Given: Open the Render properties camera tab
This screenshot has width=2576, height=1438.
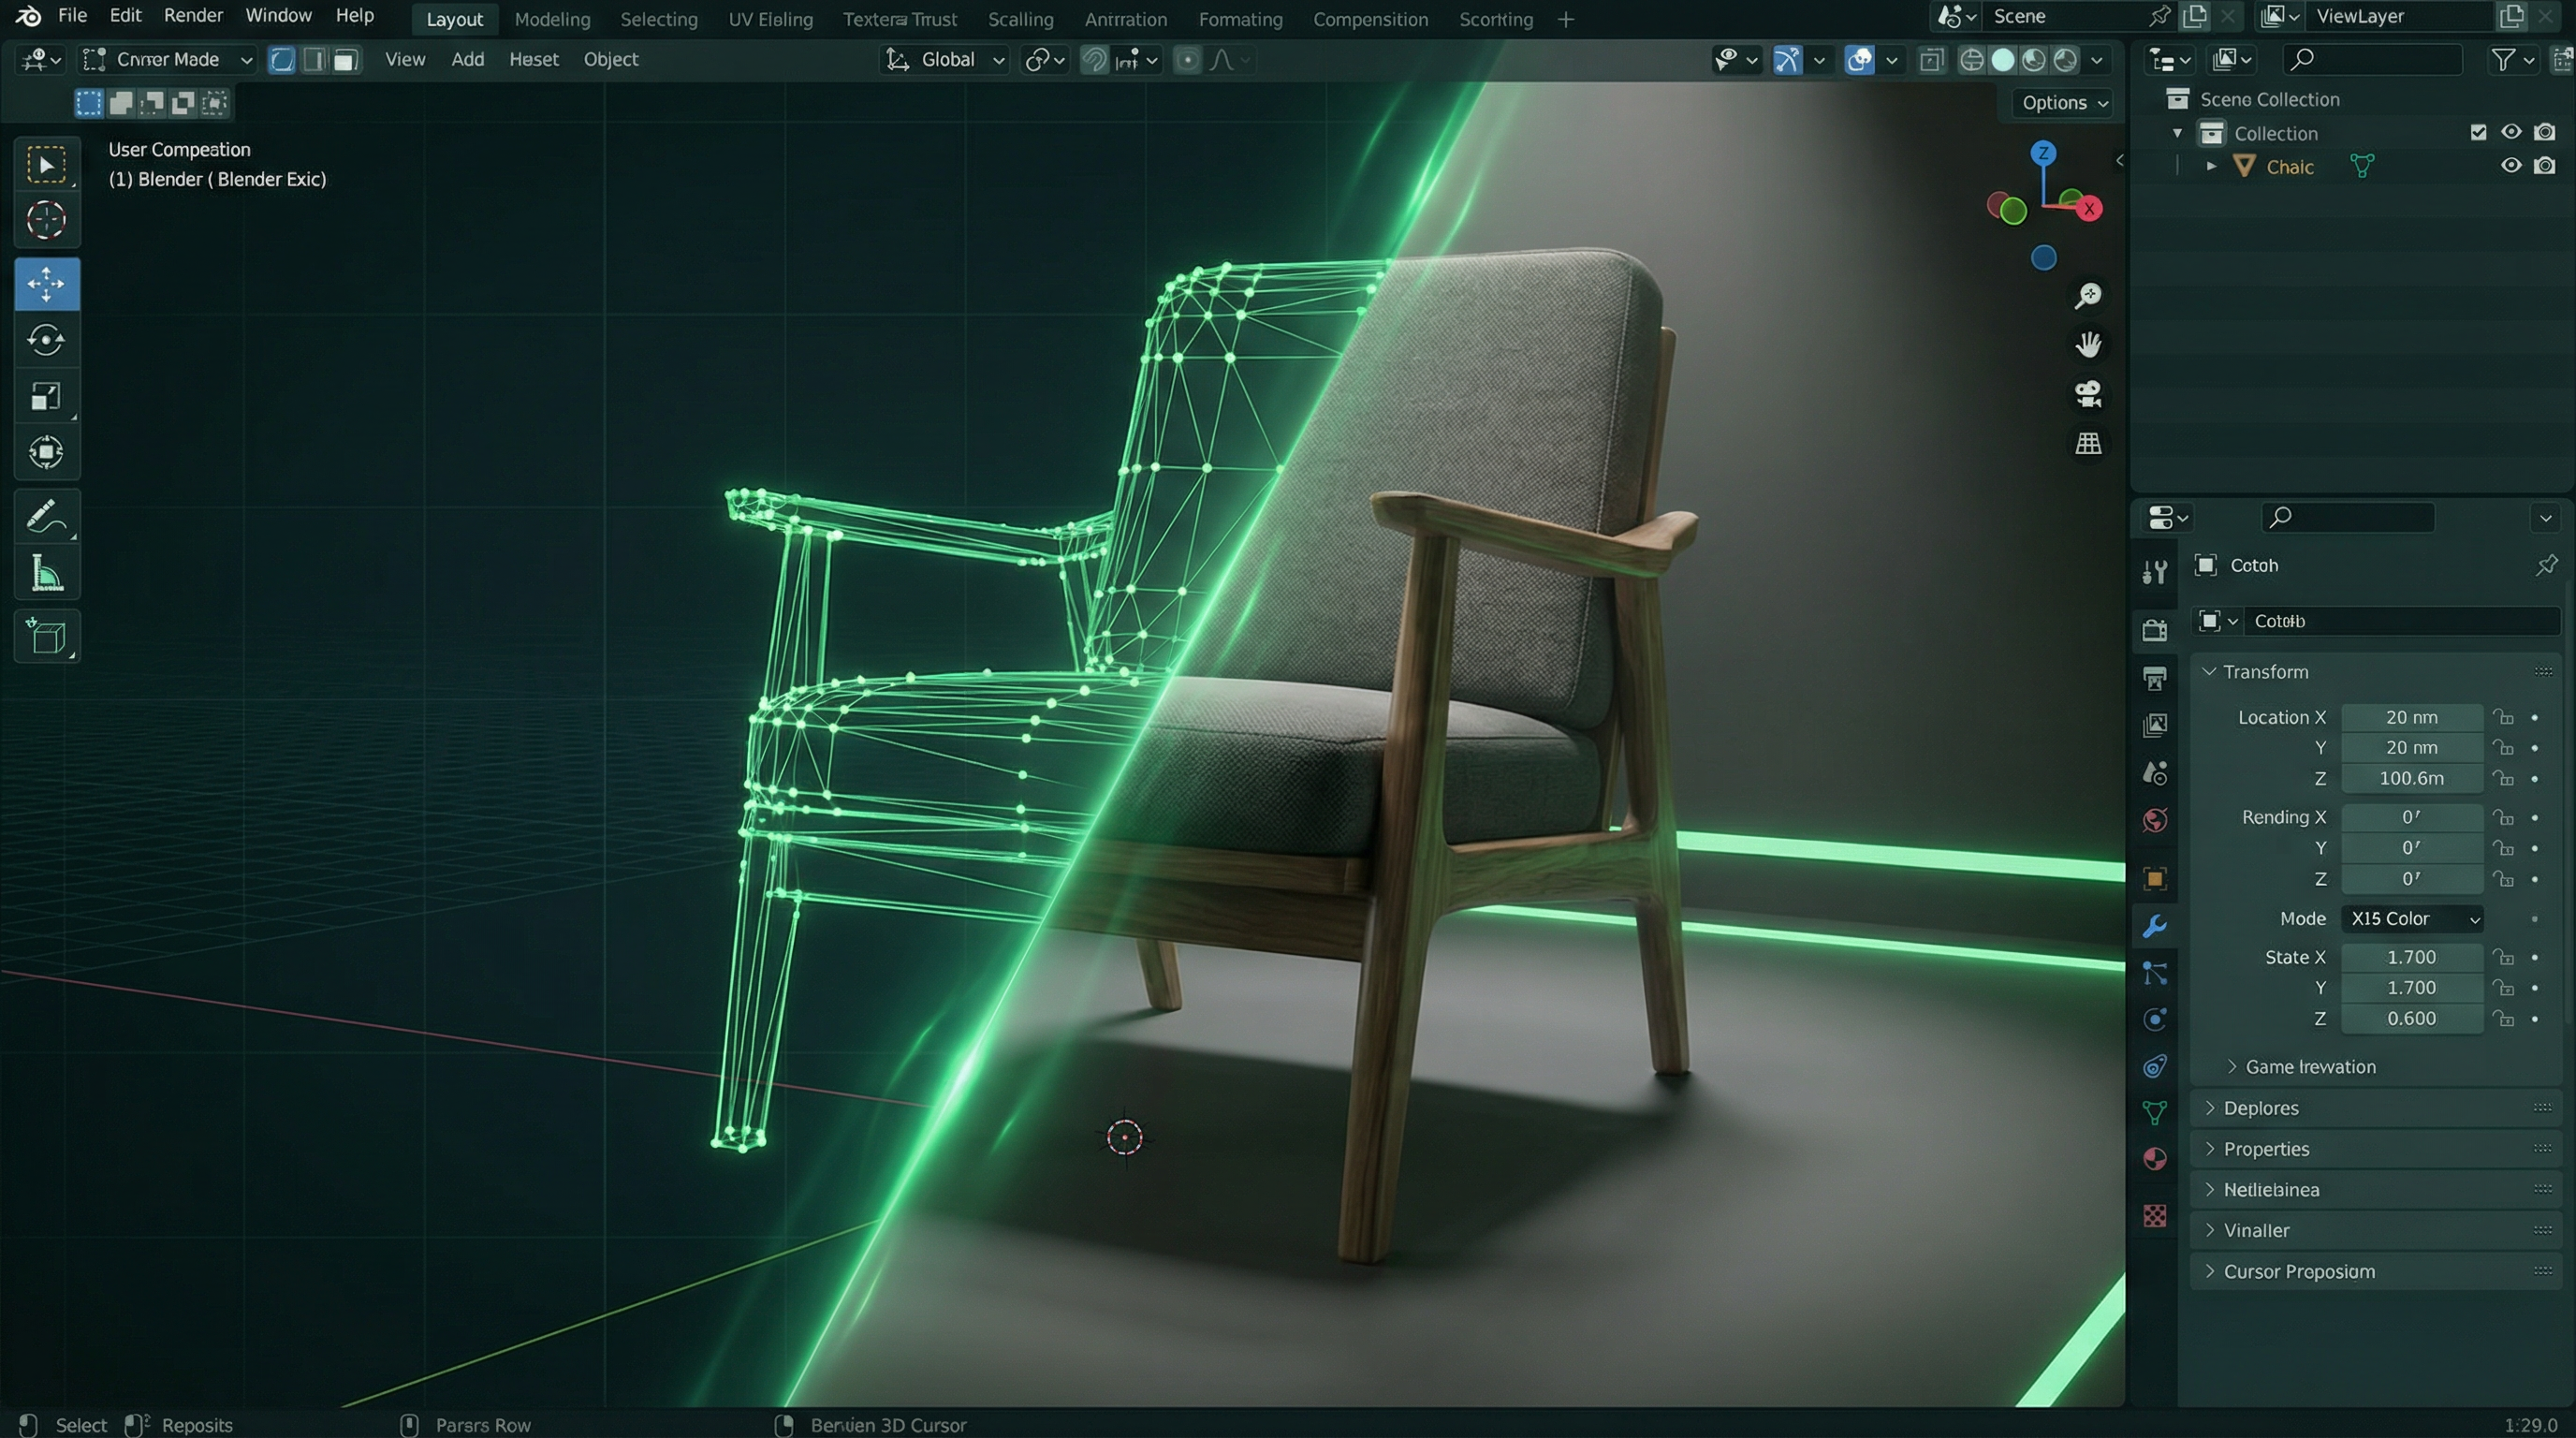Looking at the screenshot, I should [x=2155, y=628].
